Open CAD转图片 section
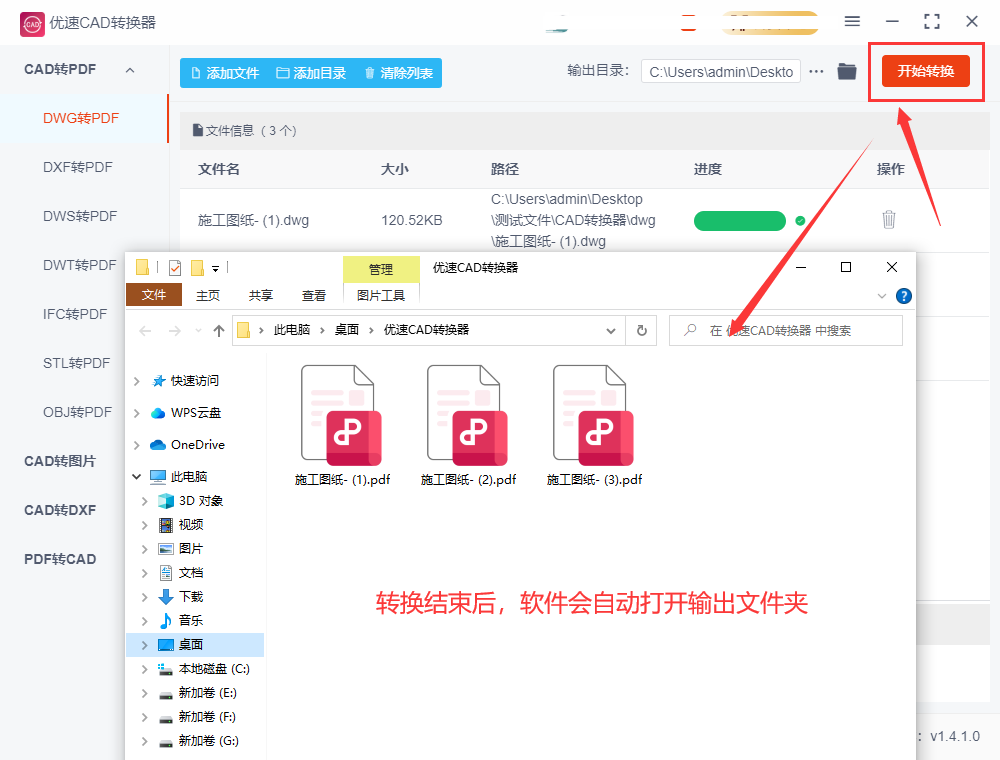The image size is (1000, 760). point(60,461)
